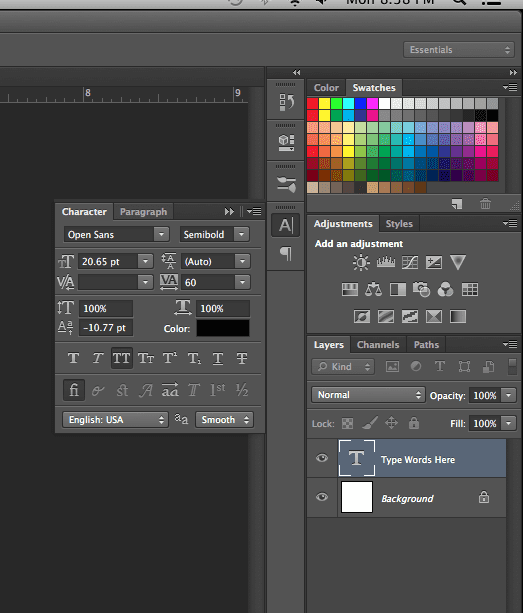Switch to the Paths tab
Image resolution: width=523 pixels, height=613 pixels.
(x=426, y=344)
